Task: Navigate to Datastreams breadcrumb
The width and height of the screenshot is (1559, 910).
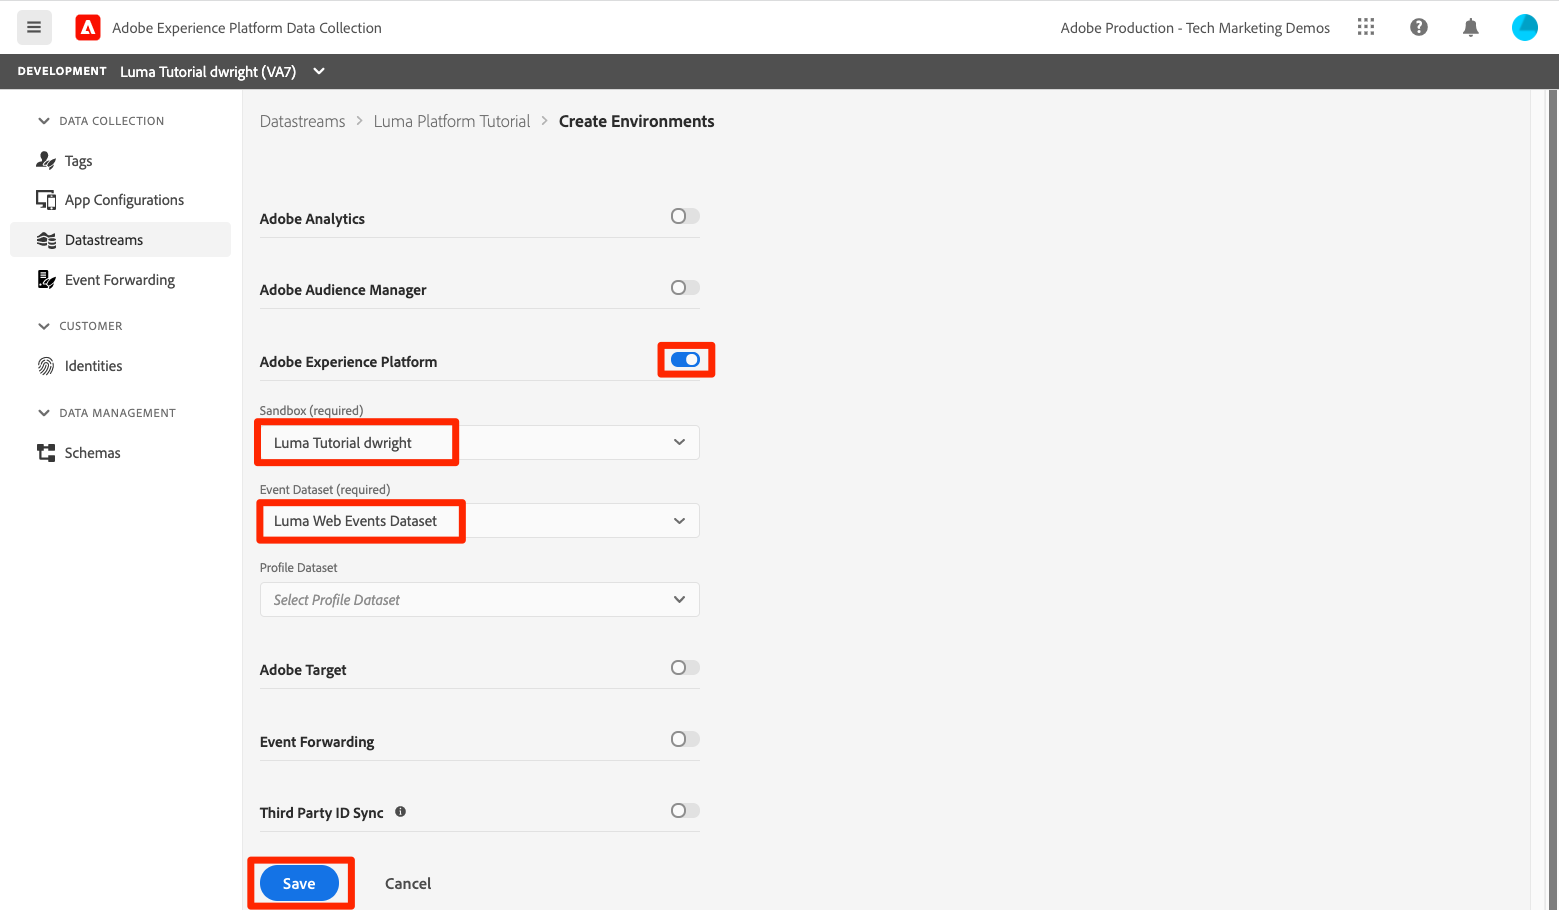Action: pos(302,121)
